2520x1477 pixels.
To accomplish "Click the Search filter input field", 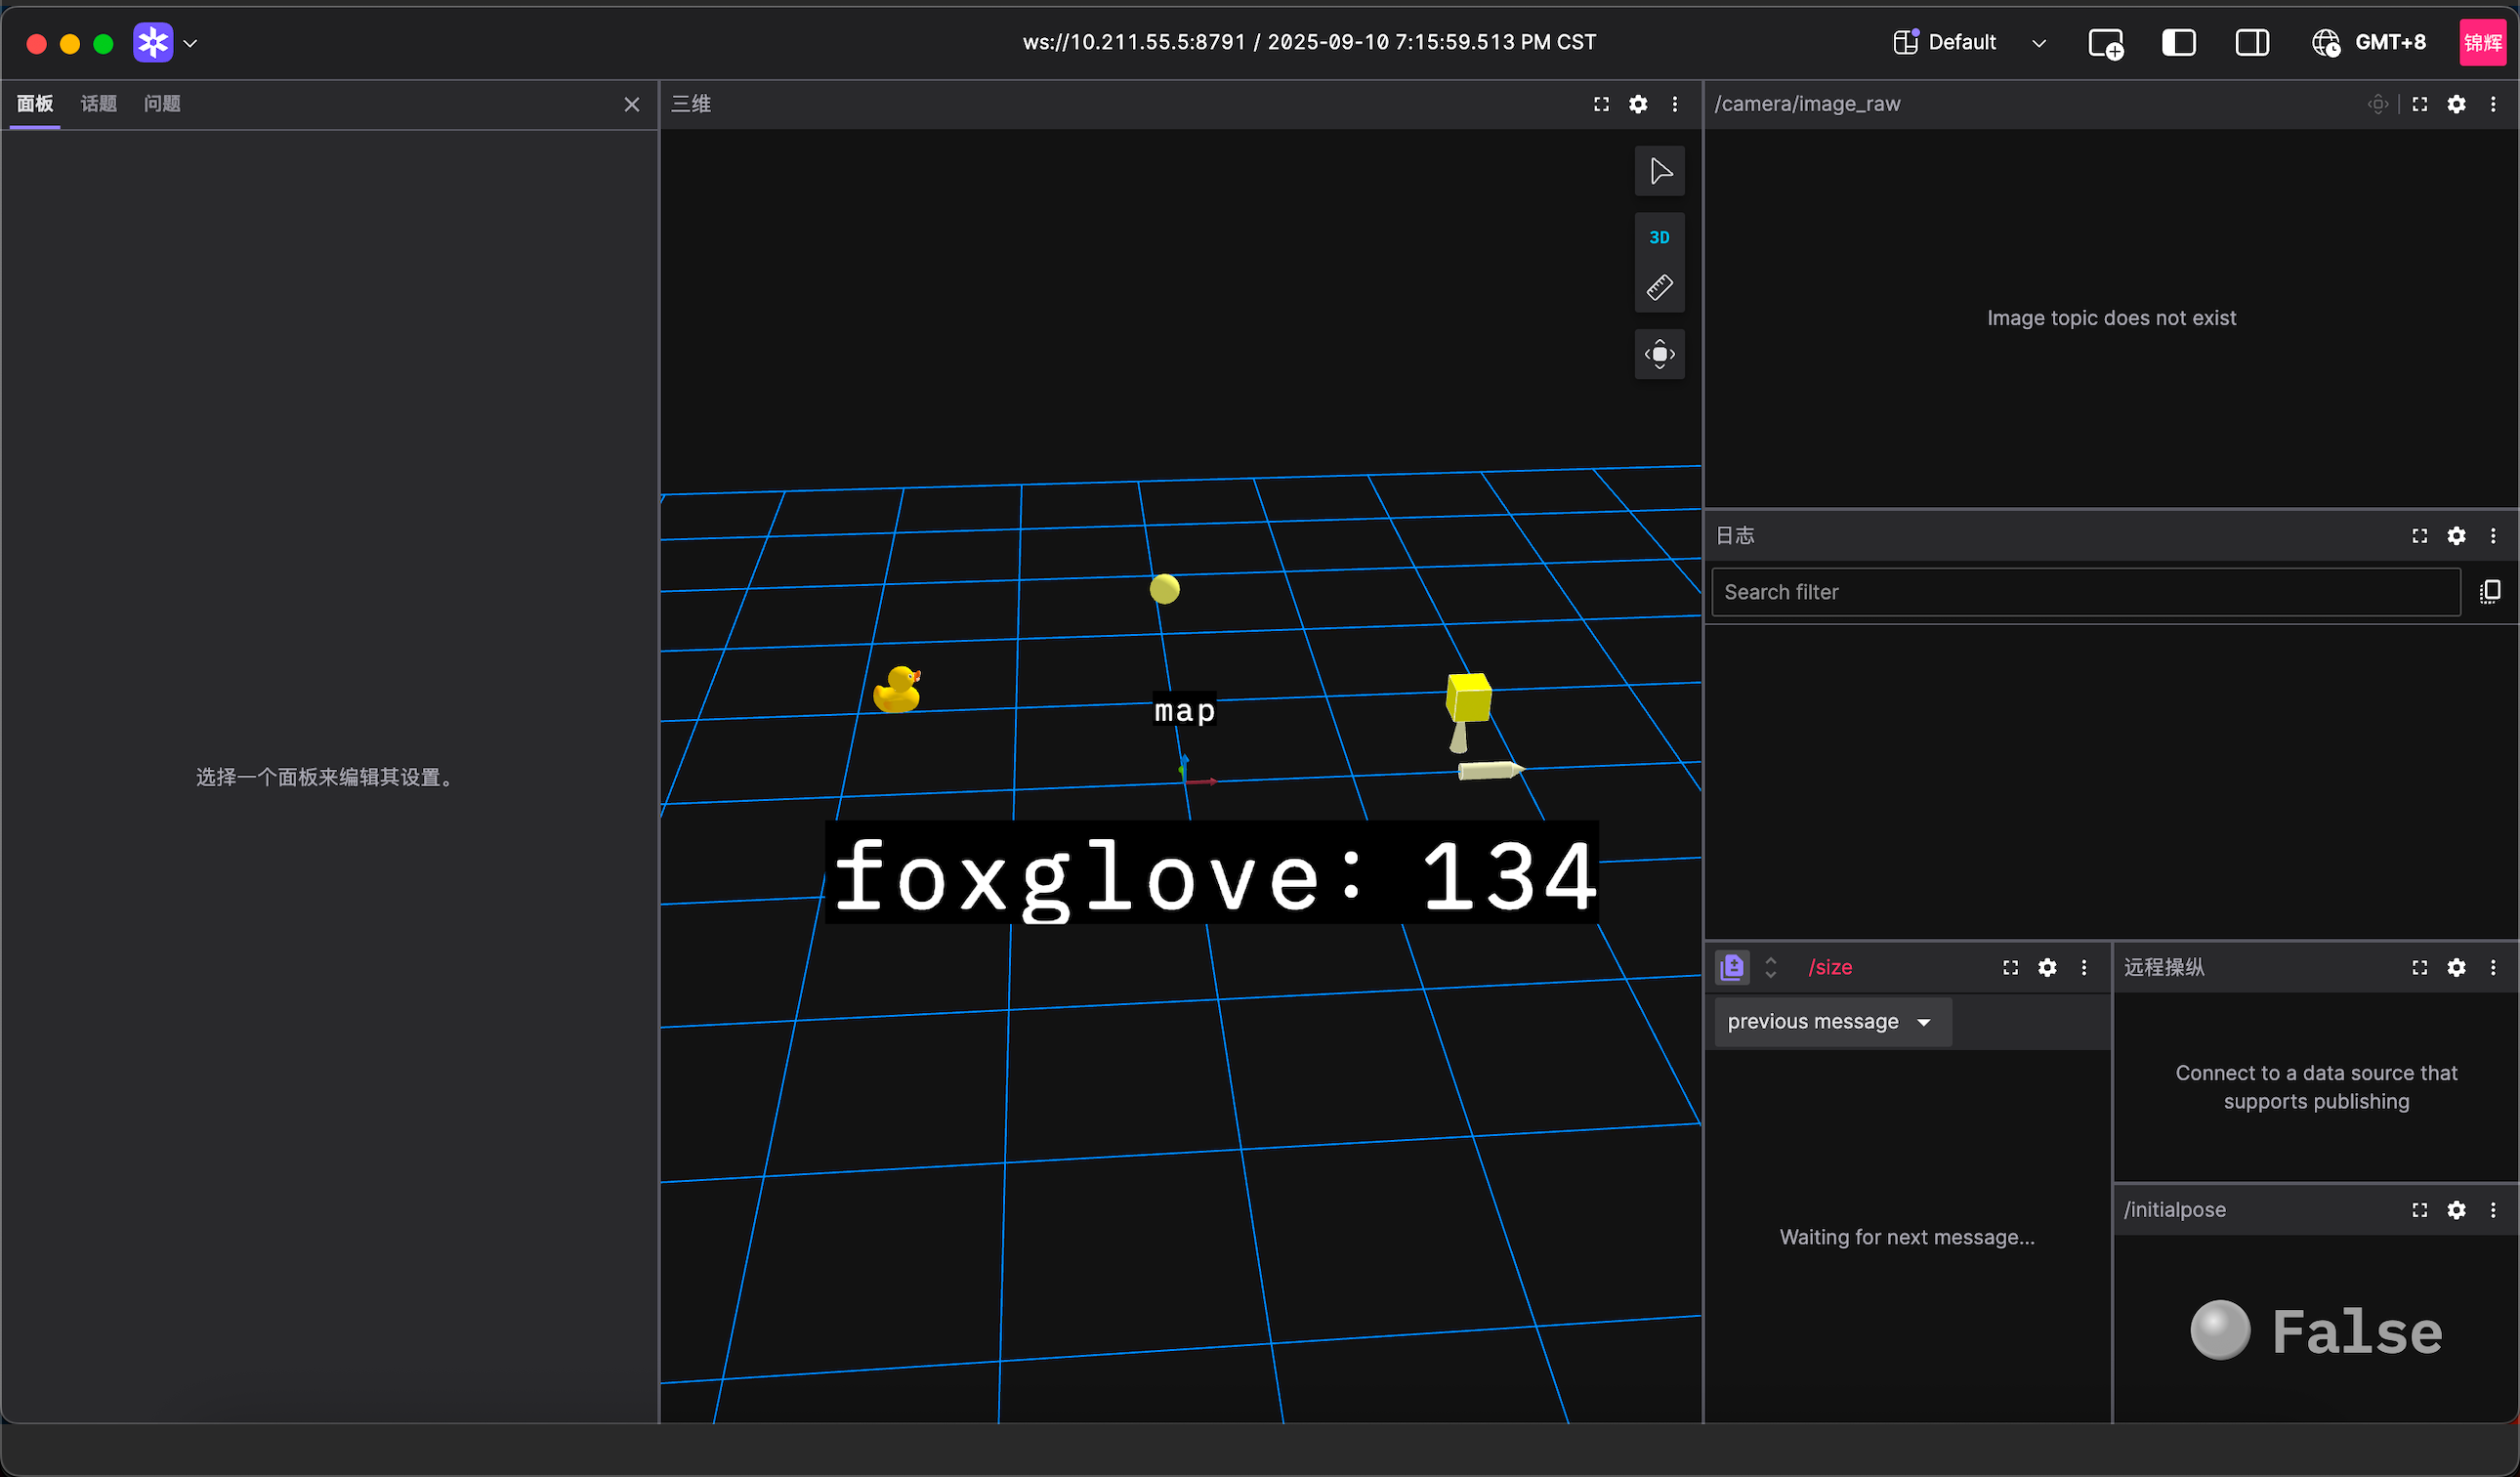I will point(2085,592).
